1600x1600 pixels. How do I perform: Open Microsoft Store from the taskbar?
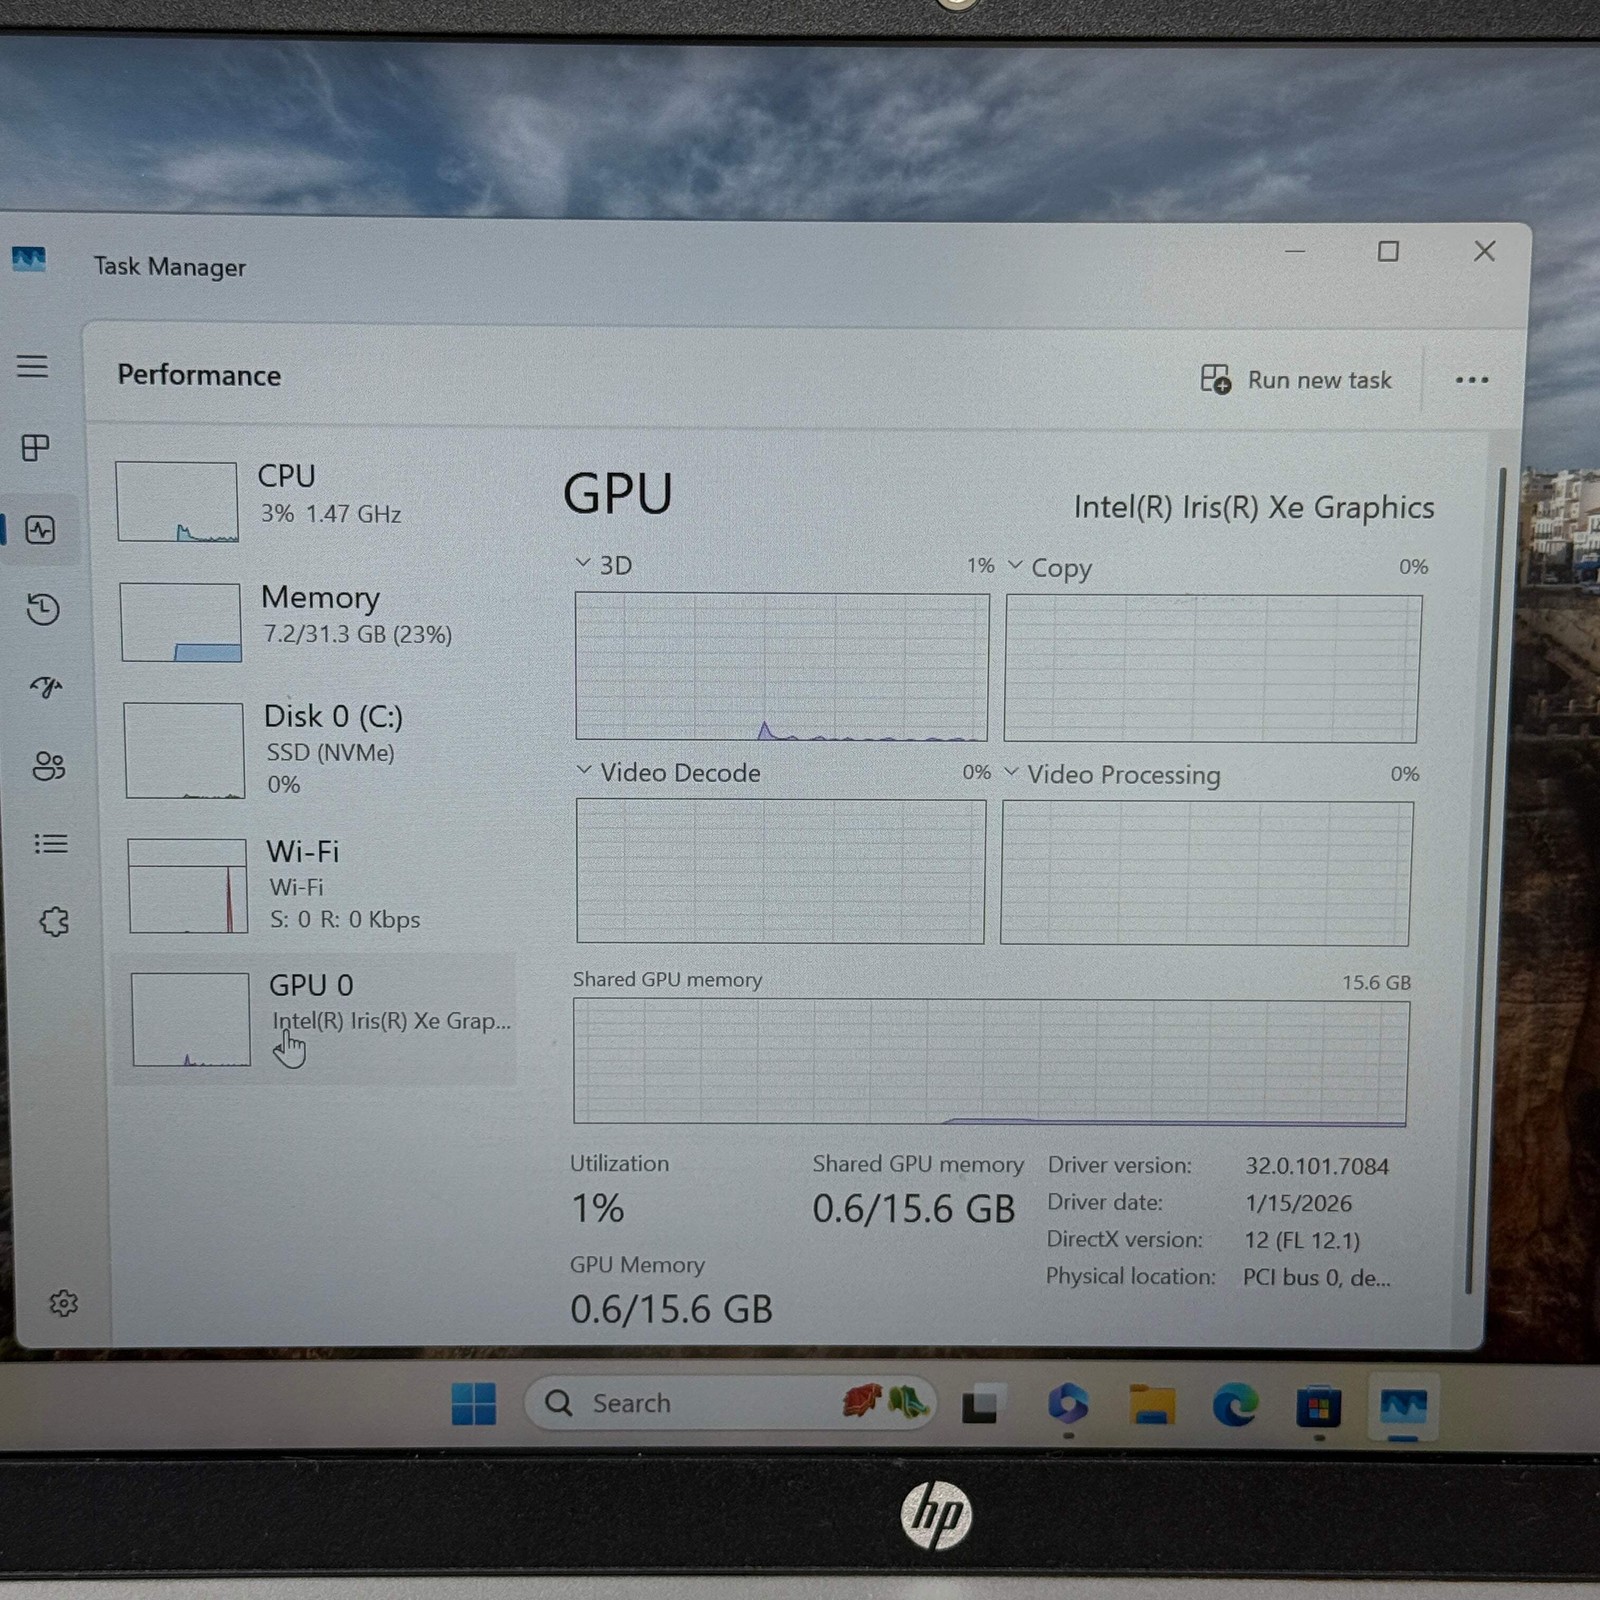pyautogui.click(x=1318, y=1407)
